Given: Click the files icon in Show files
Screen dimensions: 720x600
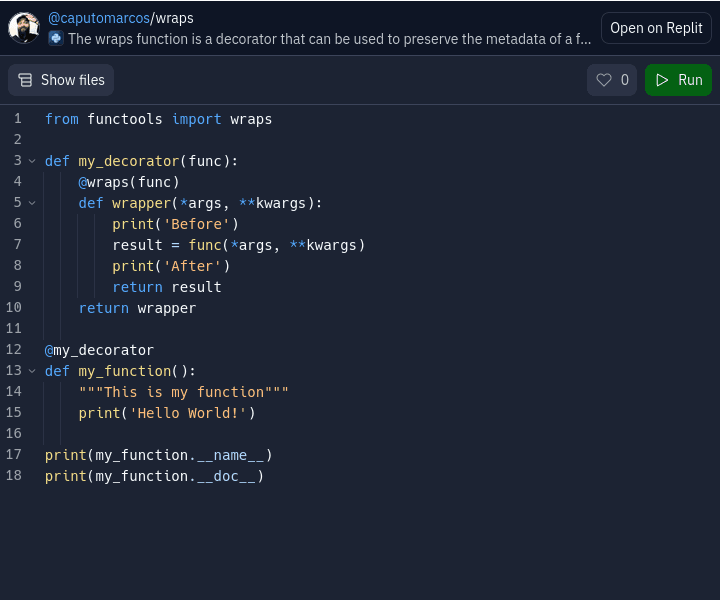Looking at the screenshot, I should tap(25, 80).
